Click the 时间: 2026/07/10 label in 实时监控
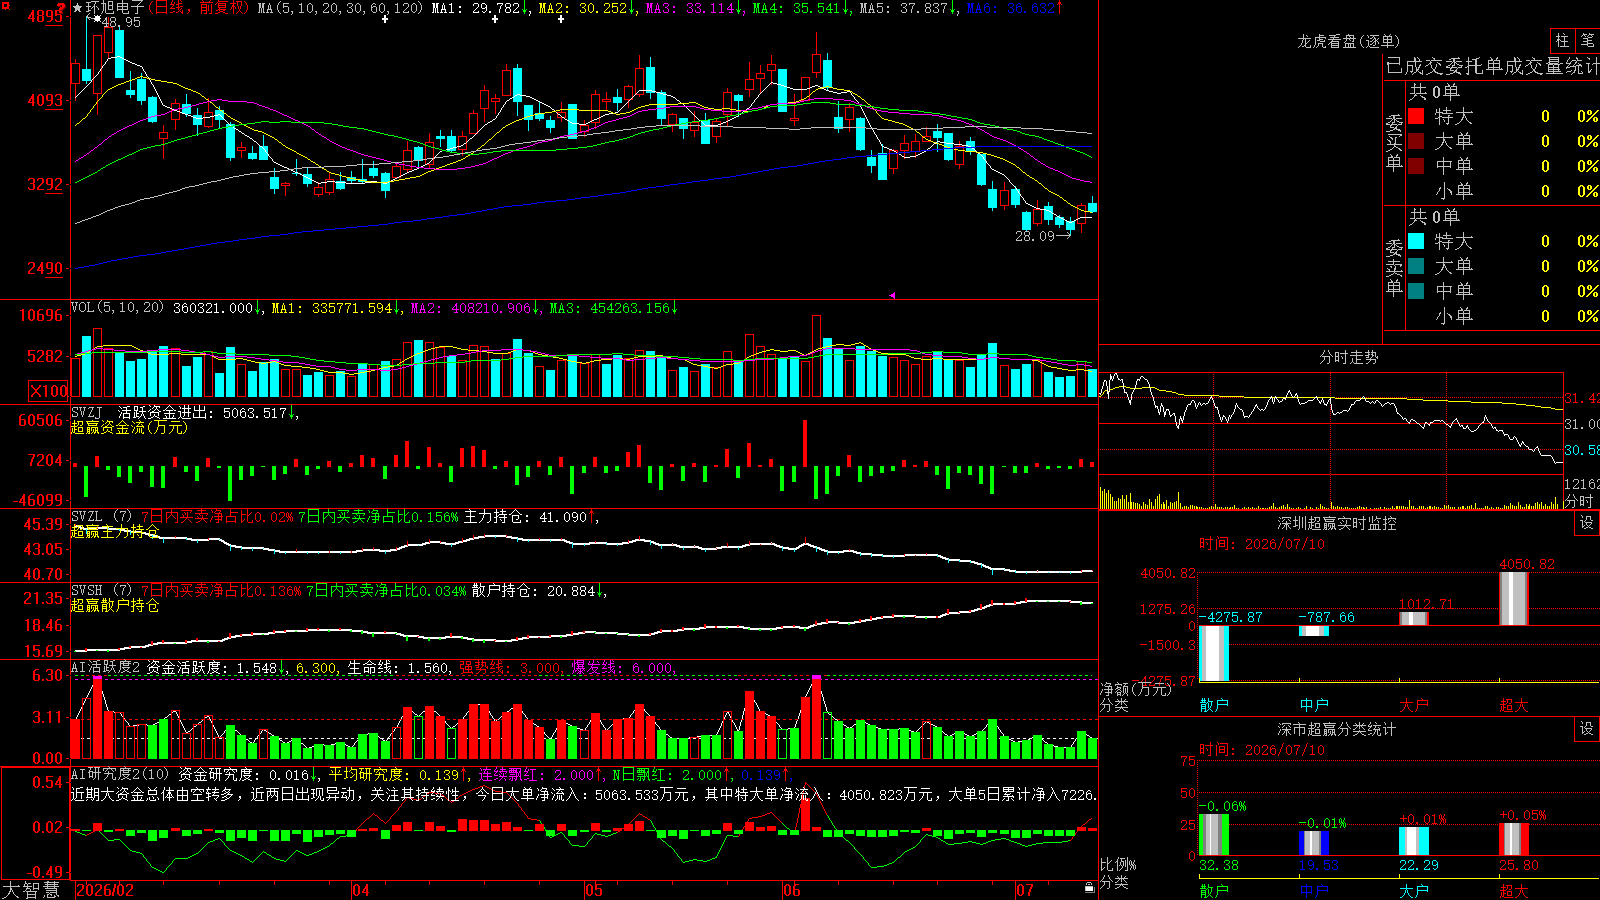 (1261, 544)
